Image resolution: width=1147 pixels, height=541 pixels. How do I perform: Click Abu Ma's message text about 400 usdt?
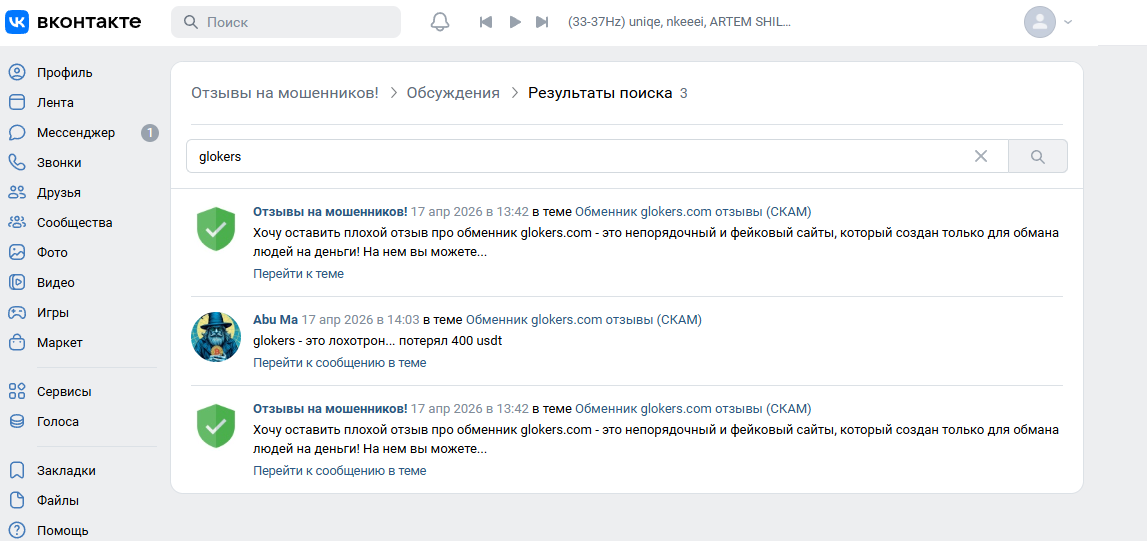(377, 341)
